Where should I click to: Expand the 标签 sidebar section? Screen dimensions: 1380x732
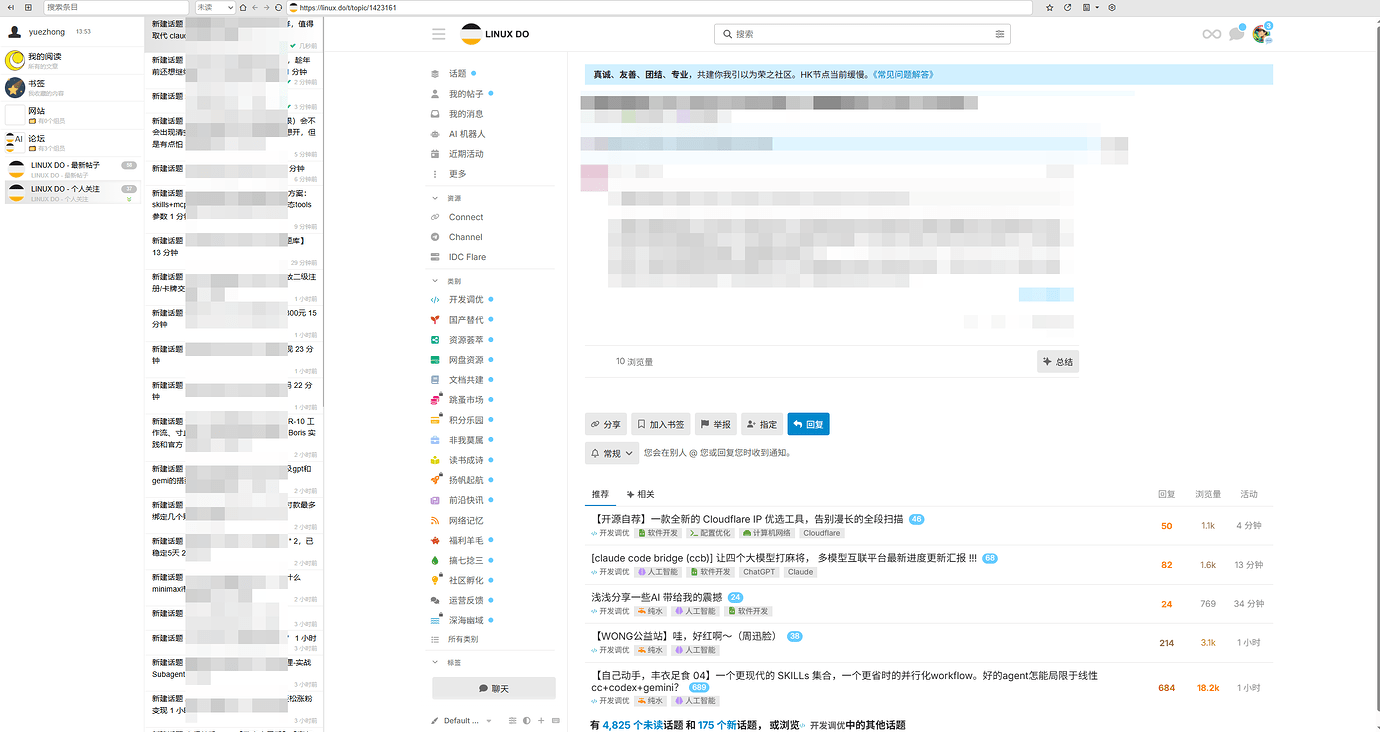click(x=435, y=662)
